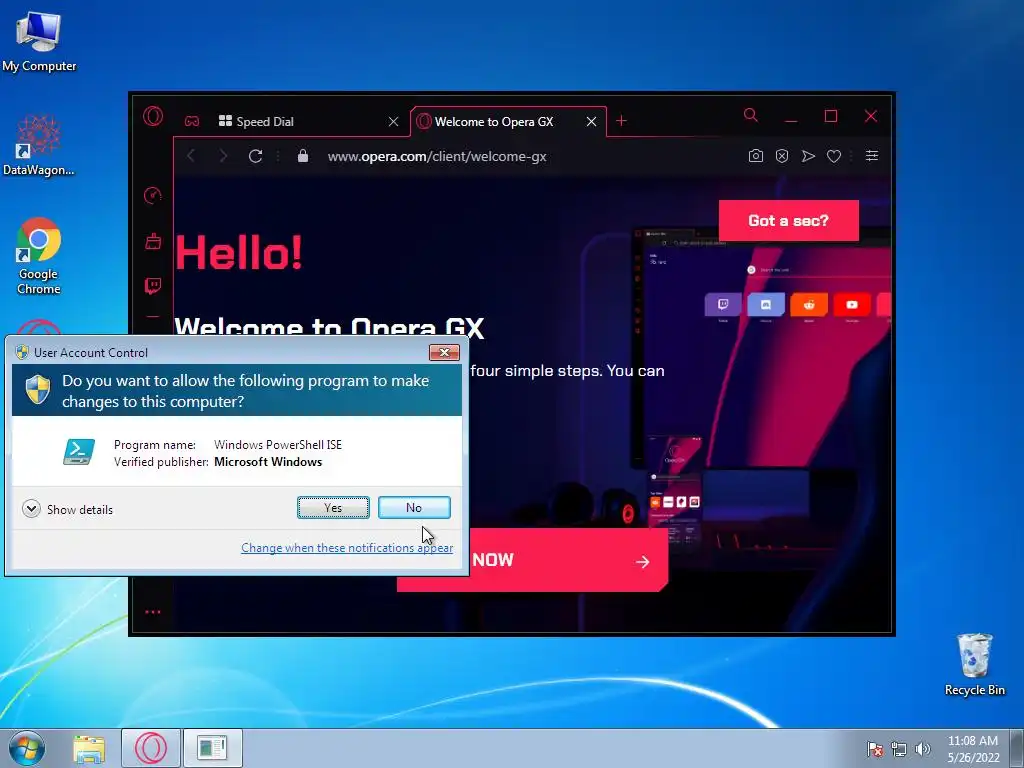Viewport: 1024px width, 768px height.
Task: Select the Recycle Bin desktop icon
Action: (974, 664)
